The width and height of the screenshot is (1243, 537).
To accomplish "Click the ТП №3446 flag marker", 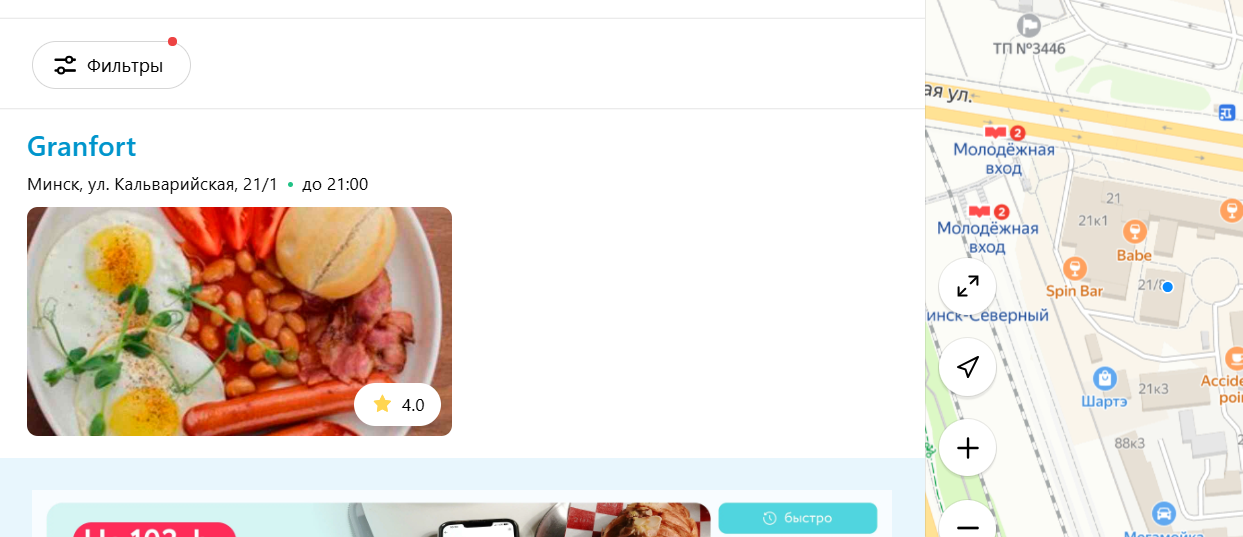I will pyautogui.click(x=1028, y=25).
